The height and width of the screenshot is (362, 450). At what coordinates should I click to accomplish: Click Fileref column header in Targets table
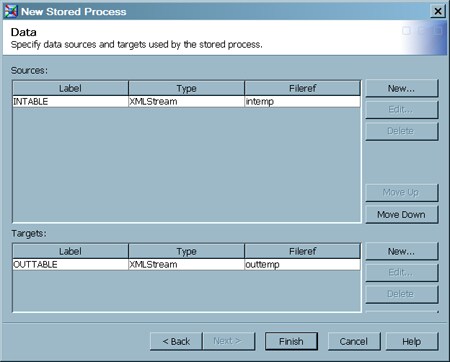coord(302,251)
